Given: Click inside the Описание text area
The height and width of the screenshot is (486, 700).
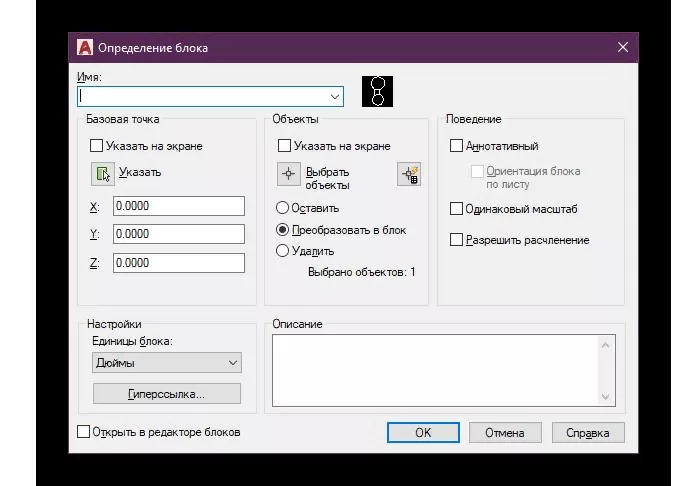Looking at the screenshot, I should point(435,370).
